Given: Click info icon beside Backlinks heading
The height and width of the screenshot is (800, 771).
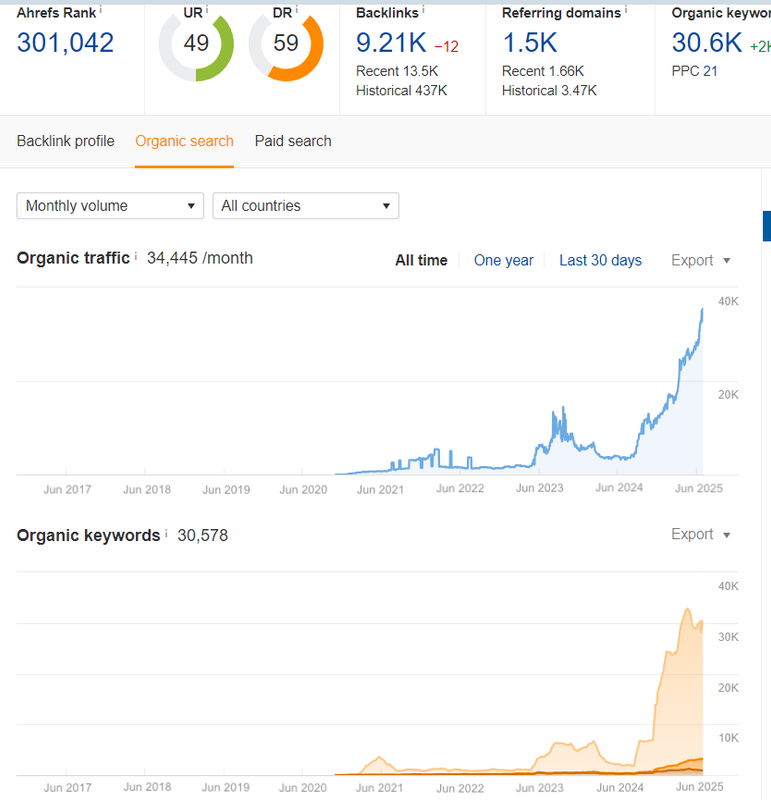Looking at the screenshot, I should pos(423,9).
